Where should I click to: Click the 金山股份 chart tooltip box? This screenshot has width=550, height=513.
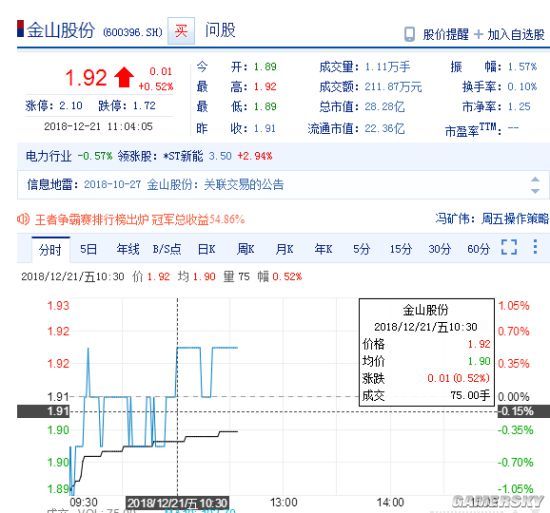pos(427,352)
